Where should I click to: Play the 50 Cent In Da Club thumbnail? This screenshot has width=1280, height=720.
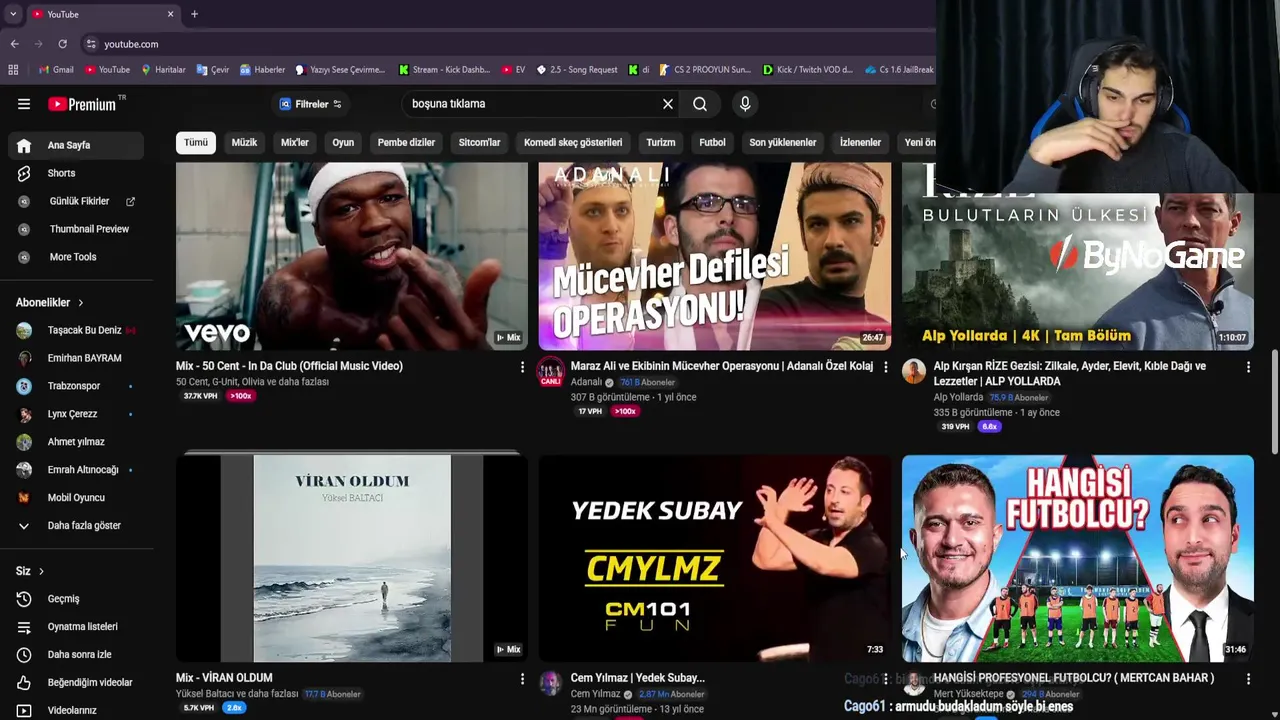click(x=352, y=256)
